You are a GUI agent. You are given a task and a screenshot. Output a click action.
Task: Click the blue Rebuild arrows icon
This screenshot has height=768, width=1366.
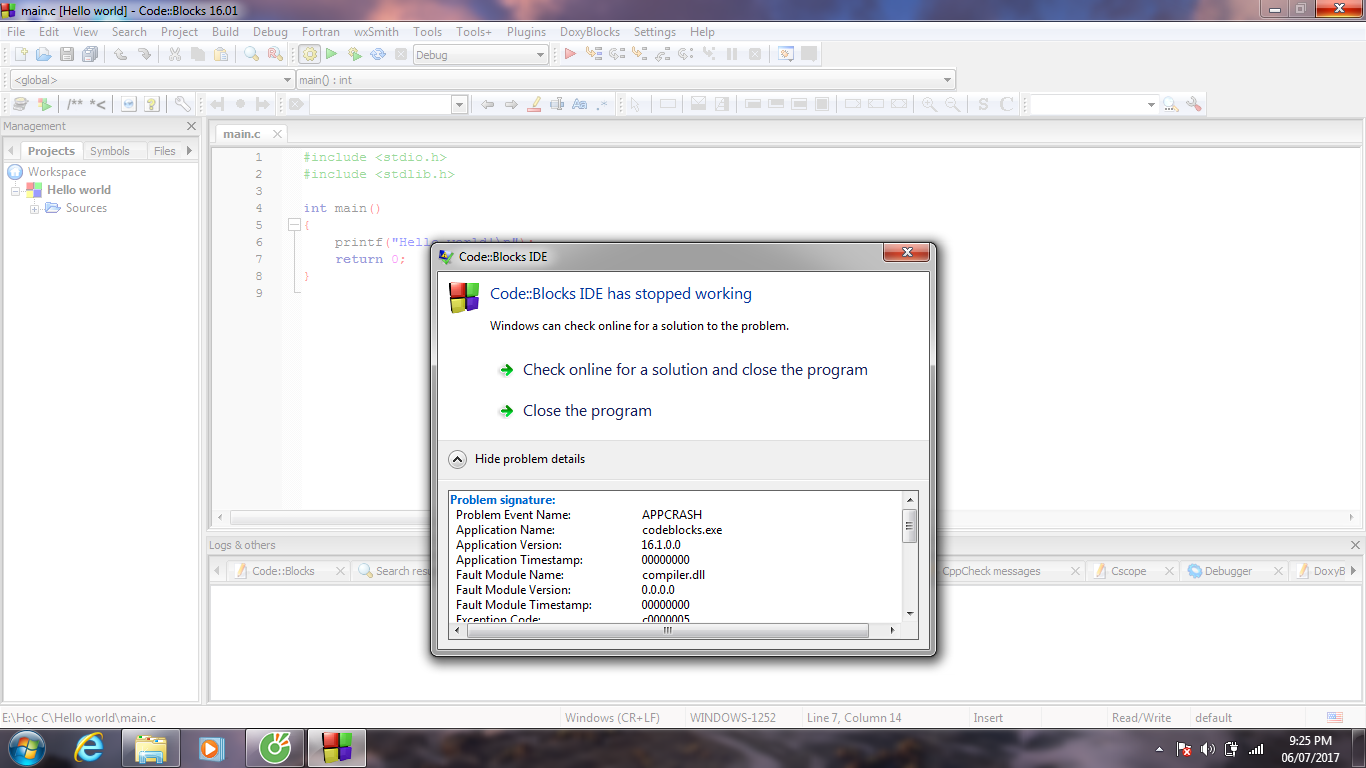click(378, 54)
